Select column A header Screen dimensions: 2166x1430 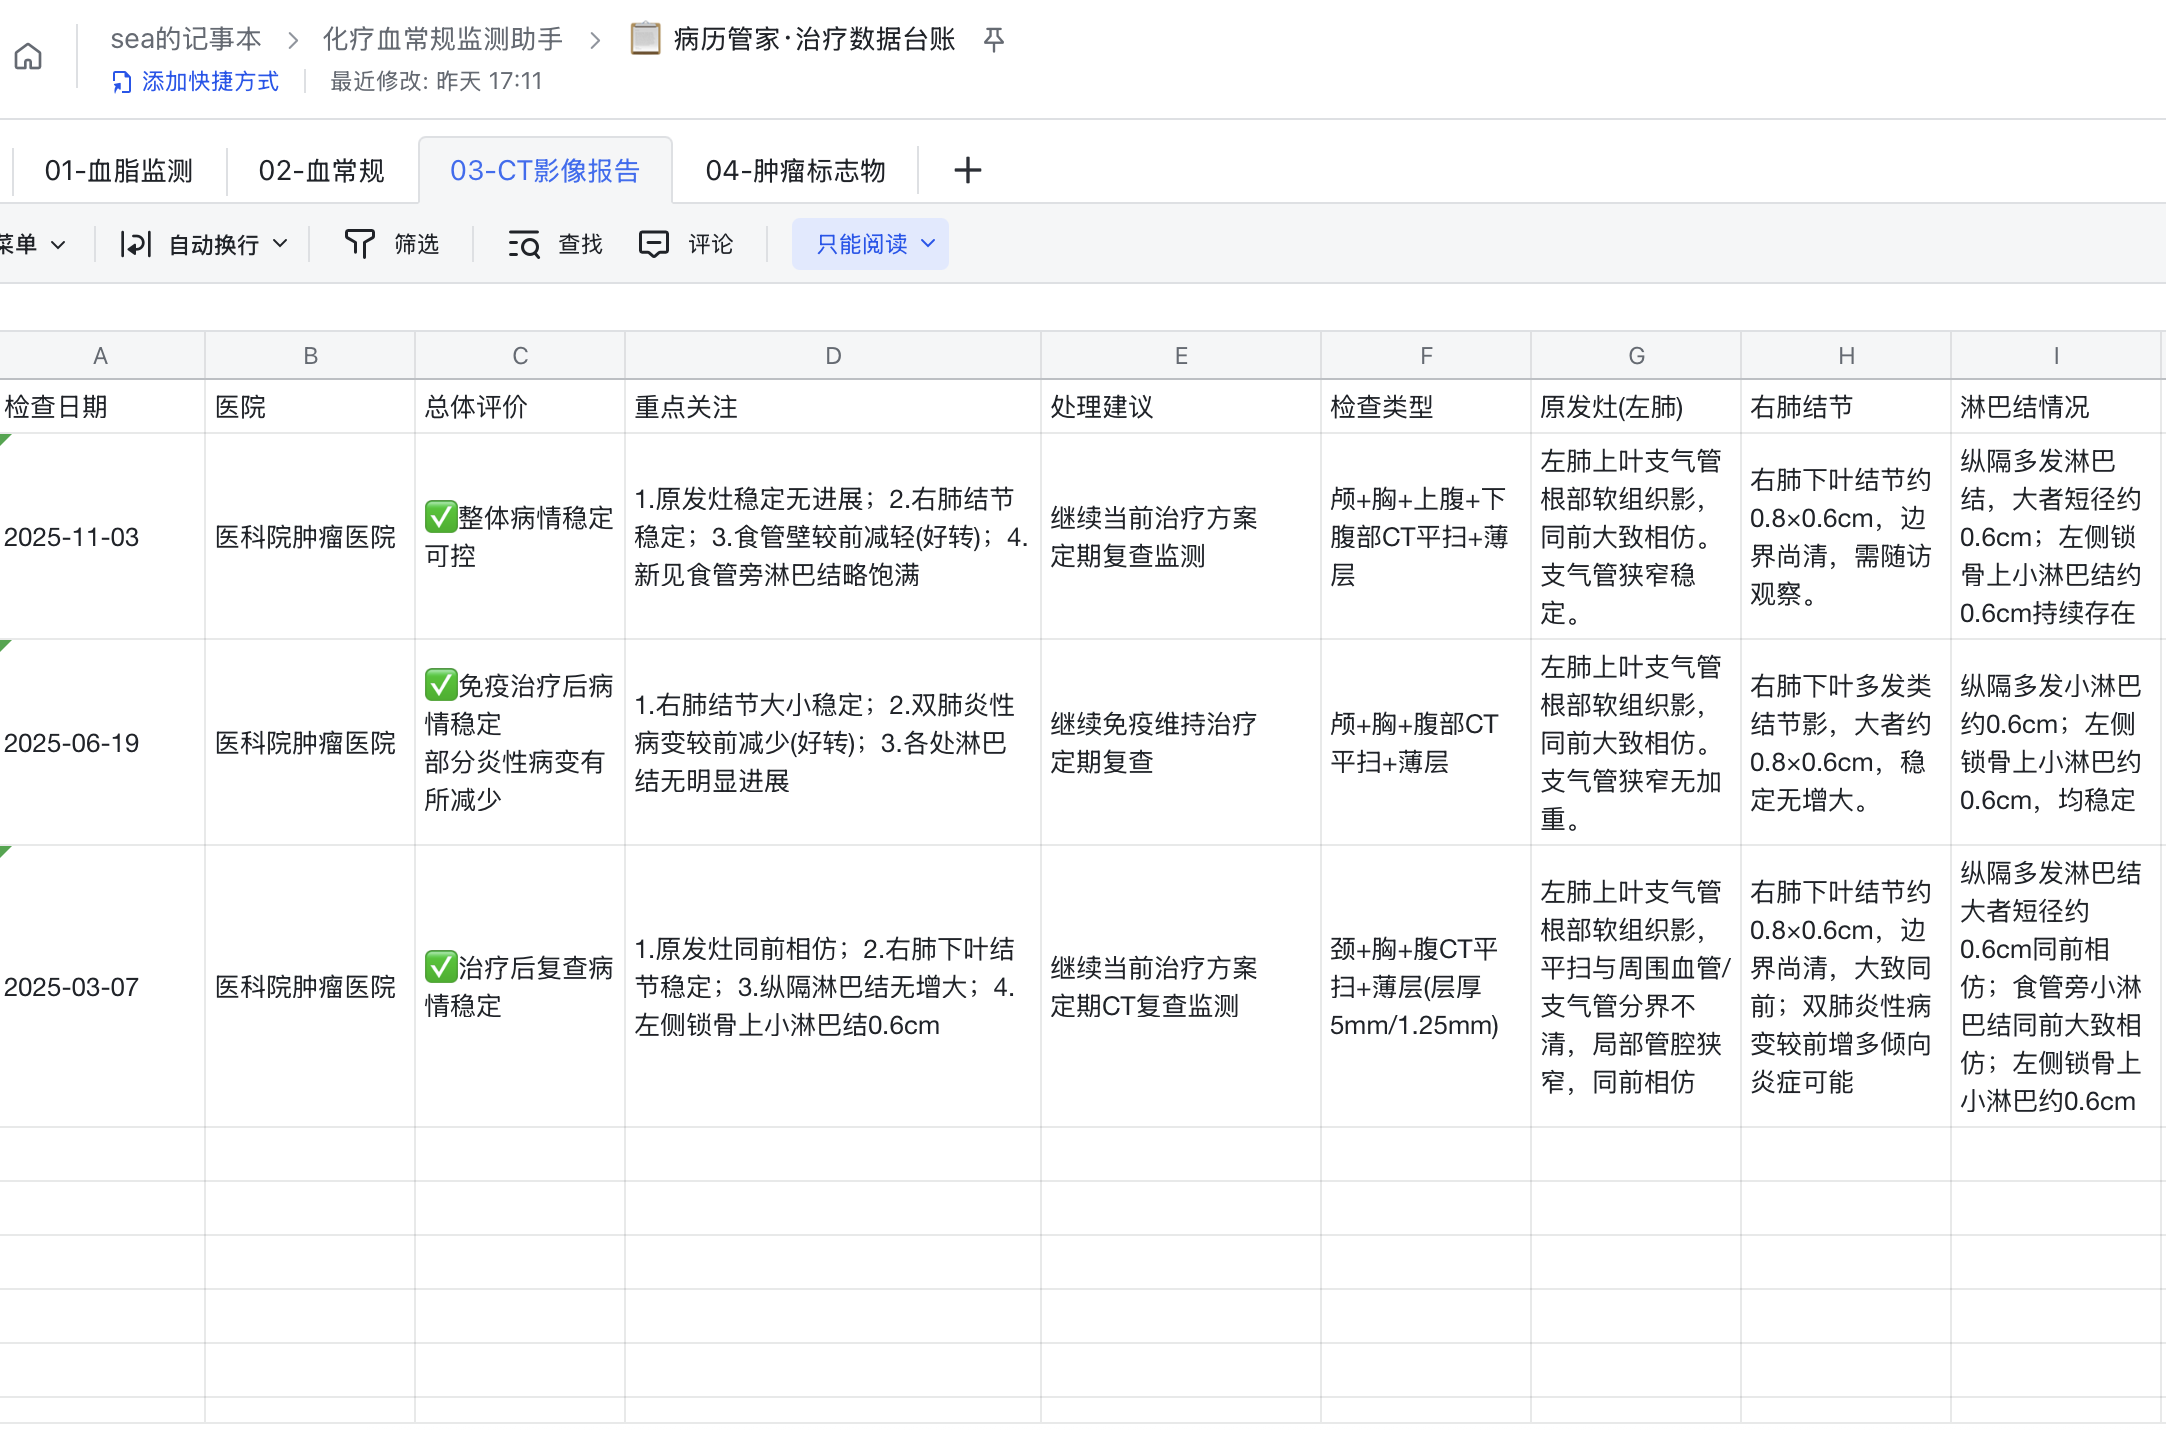click(100, 356)
